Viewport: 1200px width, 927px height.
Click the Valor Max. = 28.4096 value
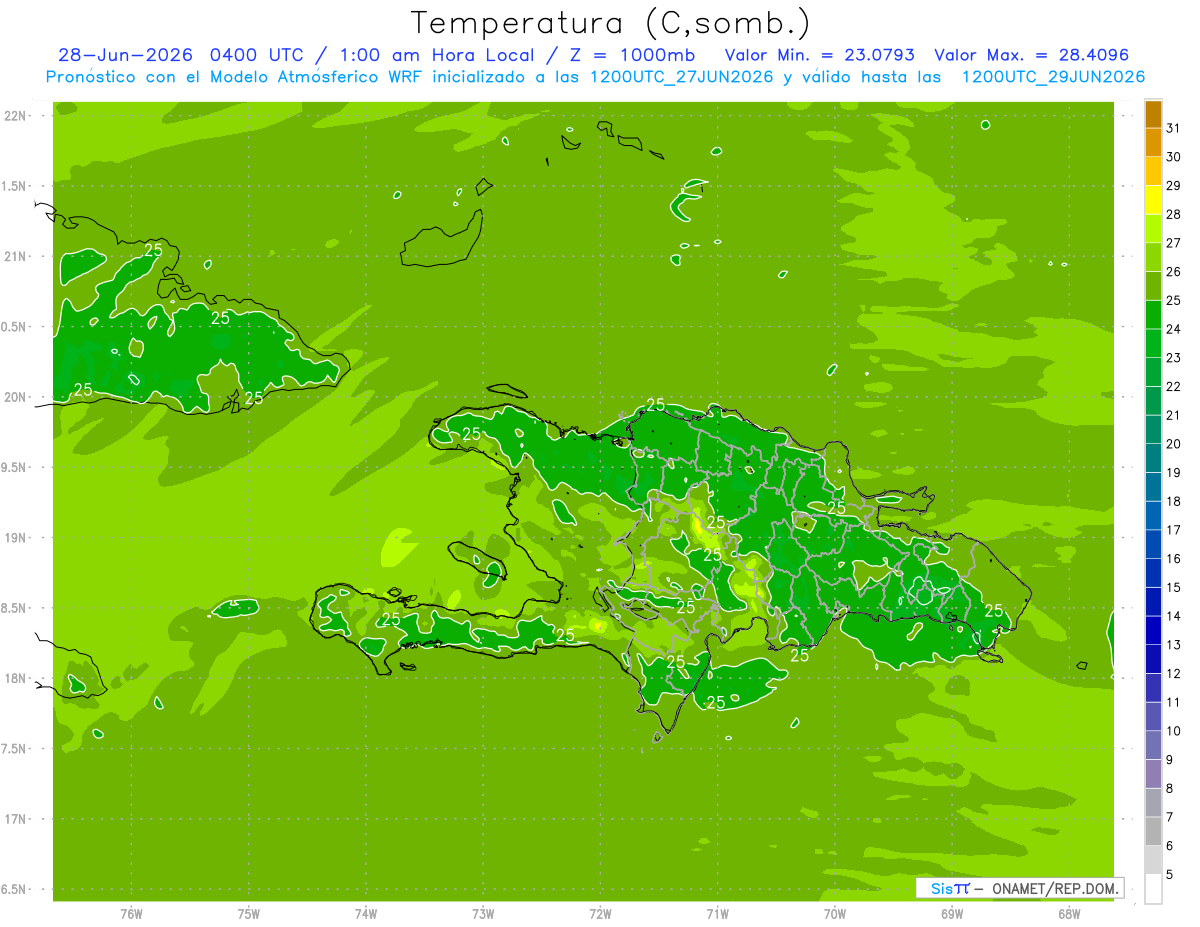1032,55
